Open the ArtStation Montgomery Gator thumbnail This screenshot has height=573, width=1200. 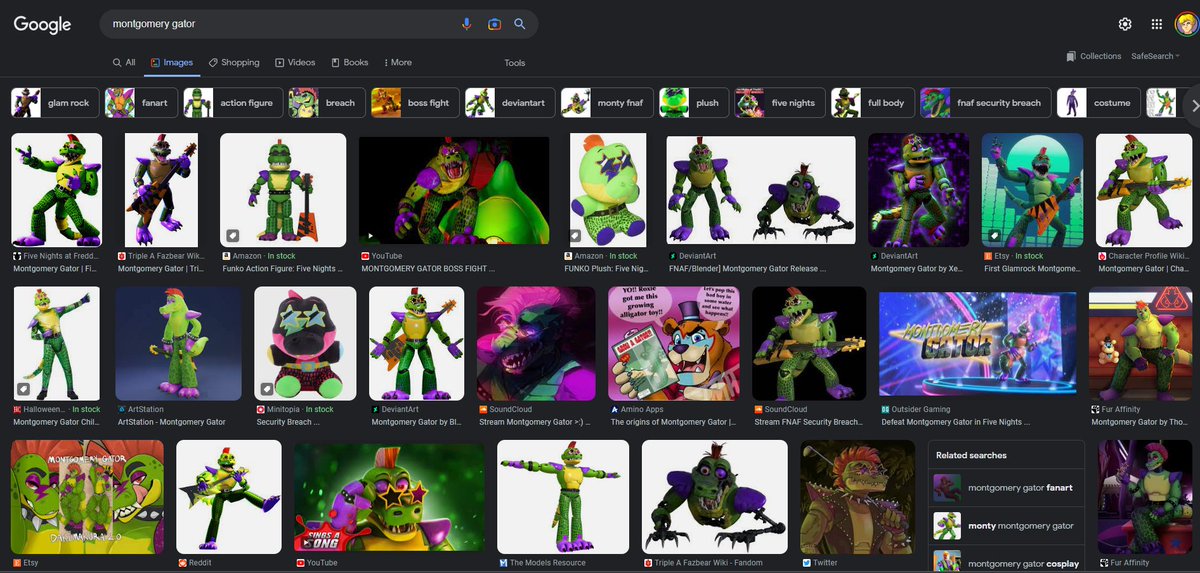(178, 344)
